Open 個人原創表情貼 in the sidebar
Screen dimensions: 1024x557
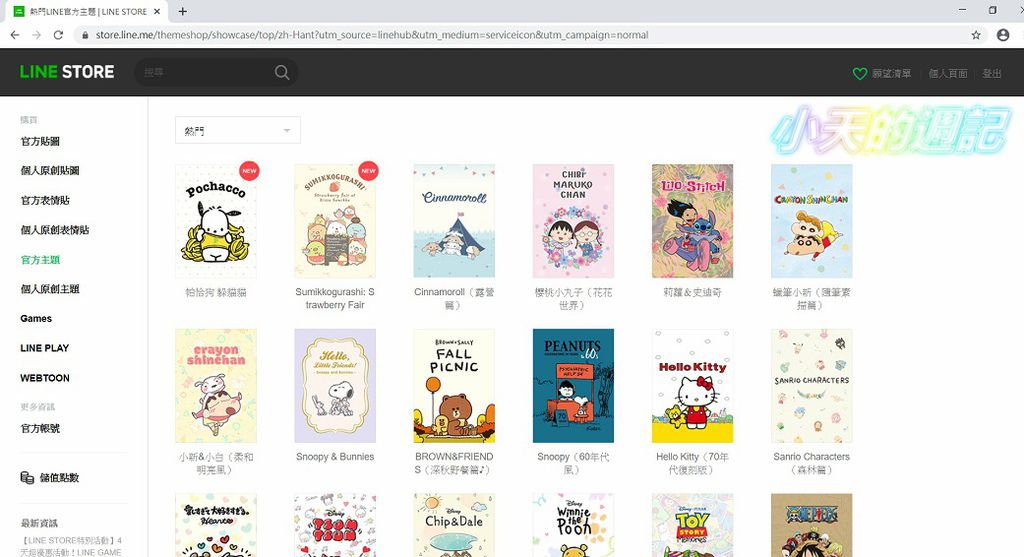[55, 230]
